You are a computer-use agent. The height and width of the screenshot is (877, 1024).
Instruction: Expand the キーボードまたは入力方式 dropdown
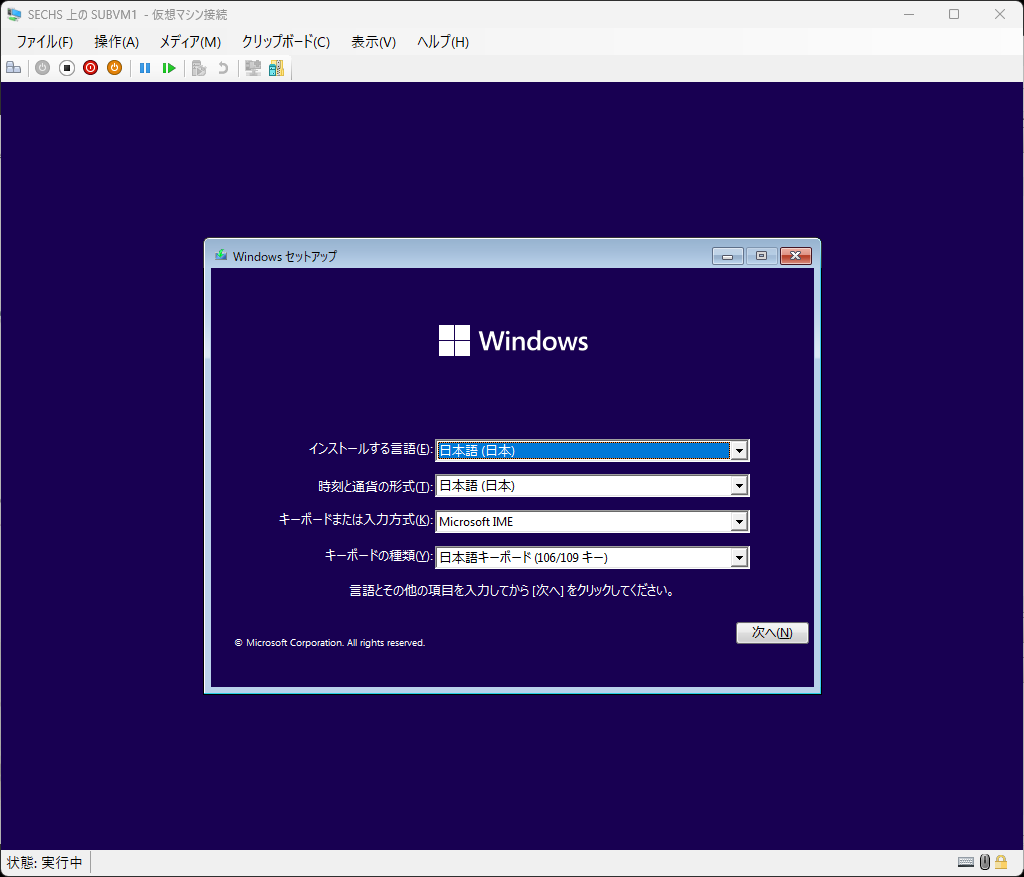pyautogui.click(x=739, y=522)
